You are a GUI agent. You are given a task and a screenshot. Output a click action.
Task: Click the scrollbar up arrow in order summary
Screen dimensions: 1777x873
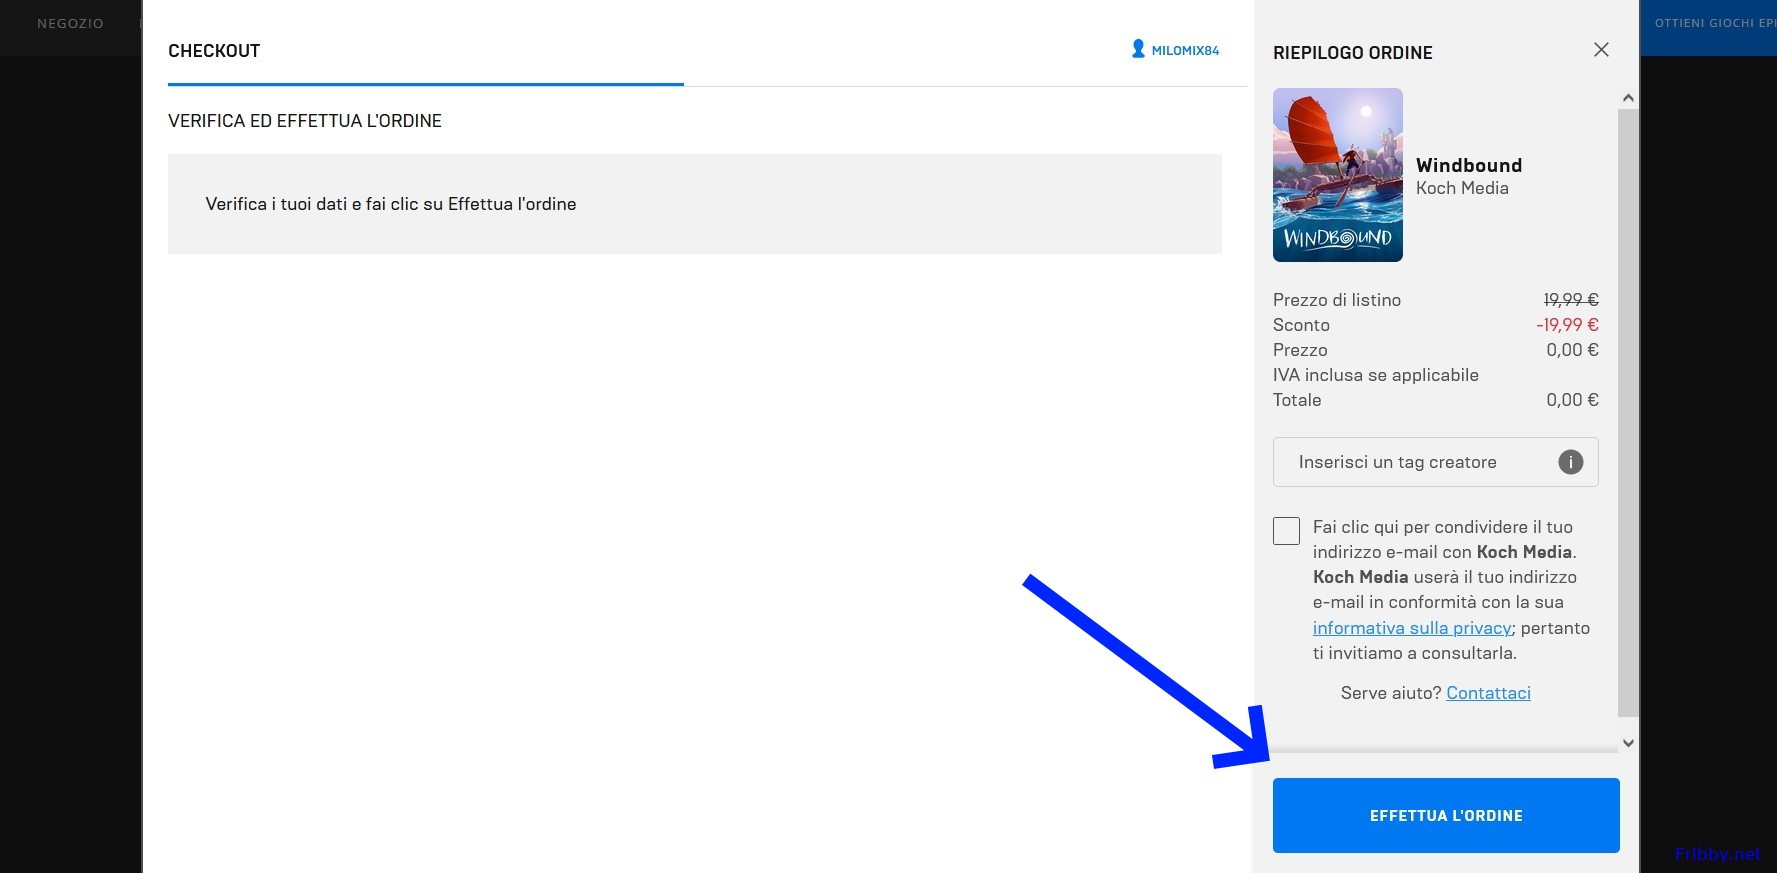[1628, 98]
